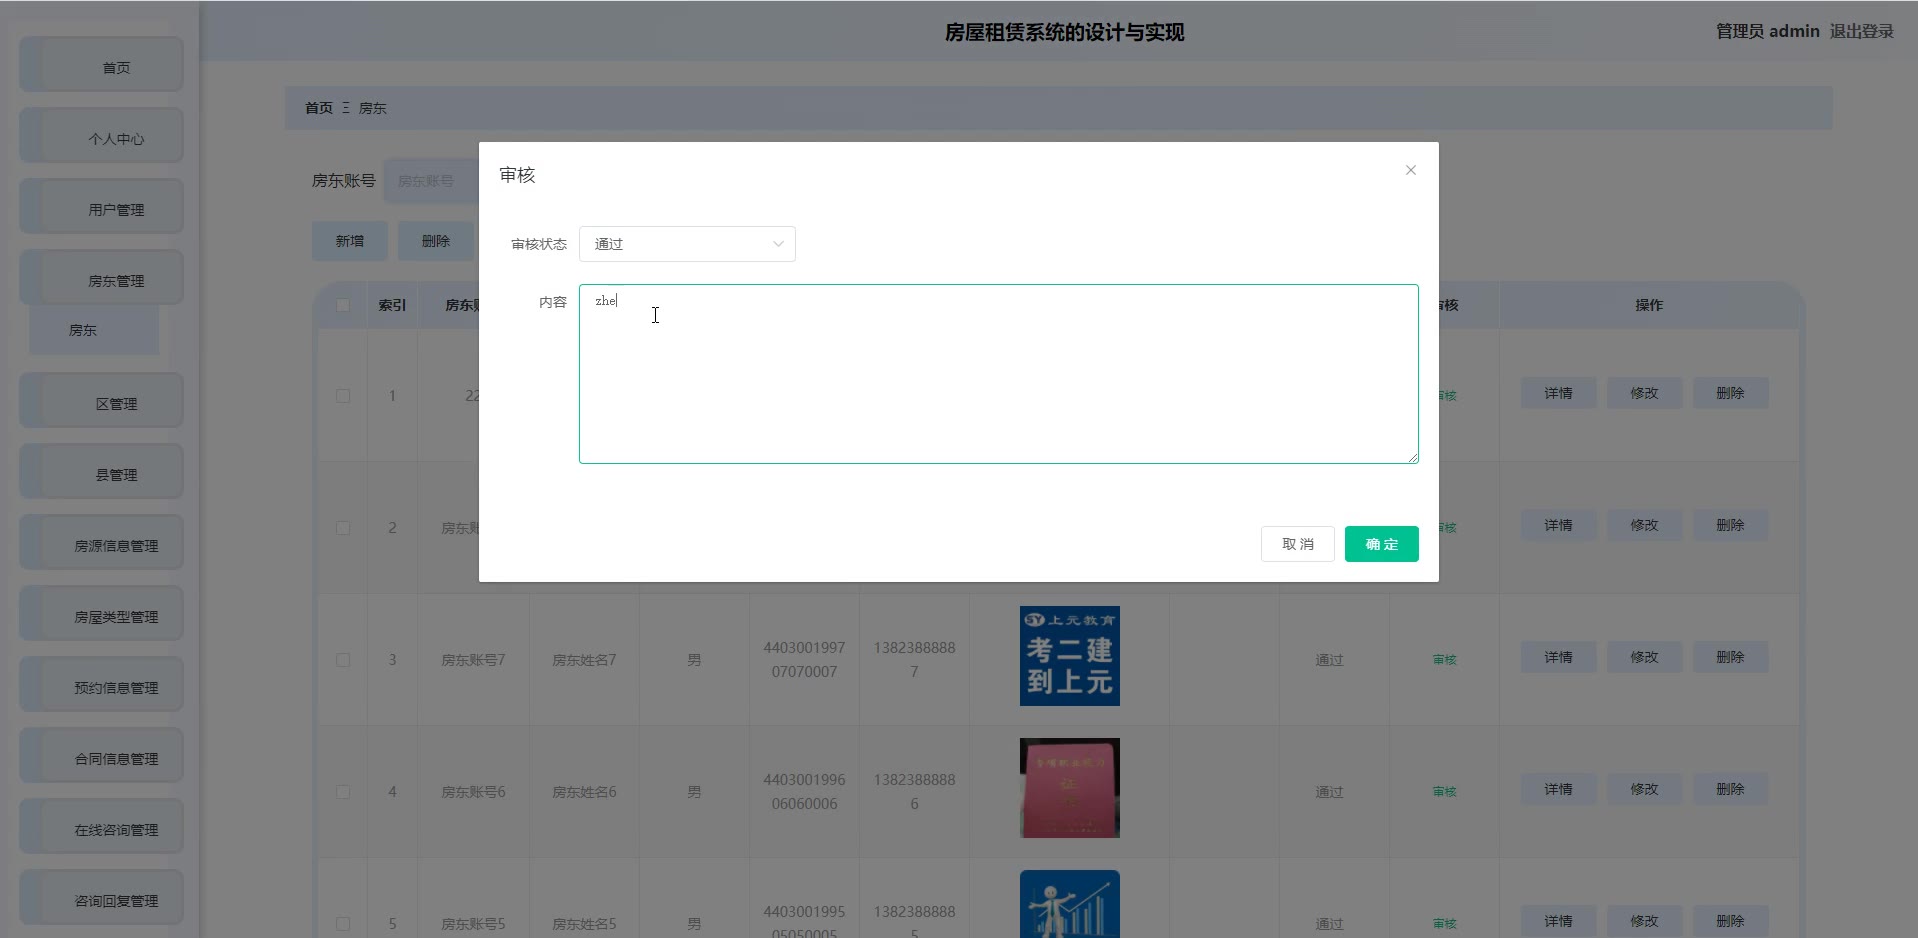Open the blue chart image in row 5
The width and height of the screenshot is (1918, 938).
(x=1069, y=904)
